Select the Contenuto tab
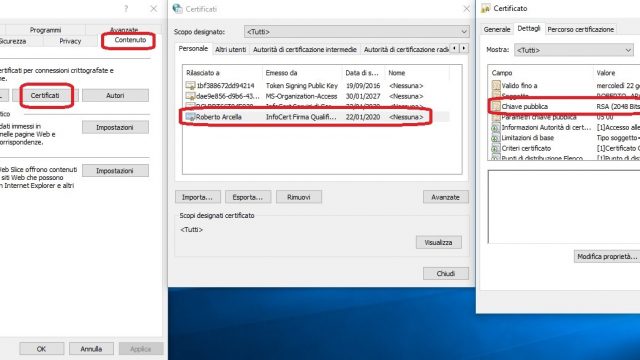 (130, 40)
